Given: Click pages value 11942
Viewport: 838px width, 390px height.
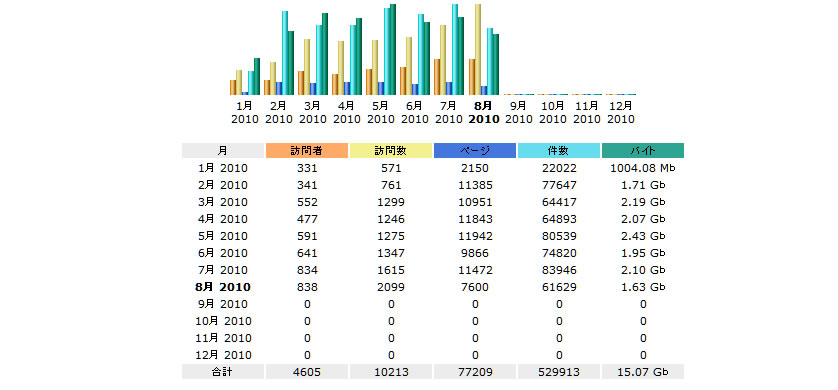Looking at the screenshot, I should [x=475, y=236].
